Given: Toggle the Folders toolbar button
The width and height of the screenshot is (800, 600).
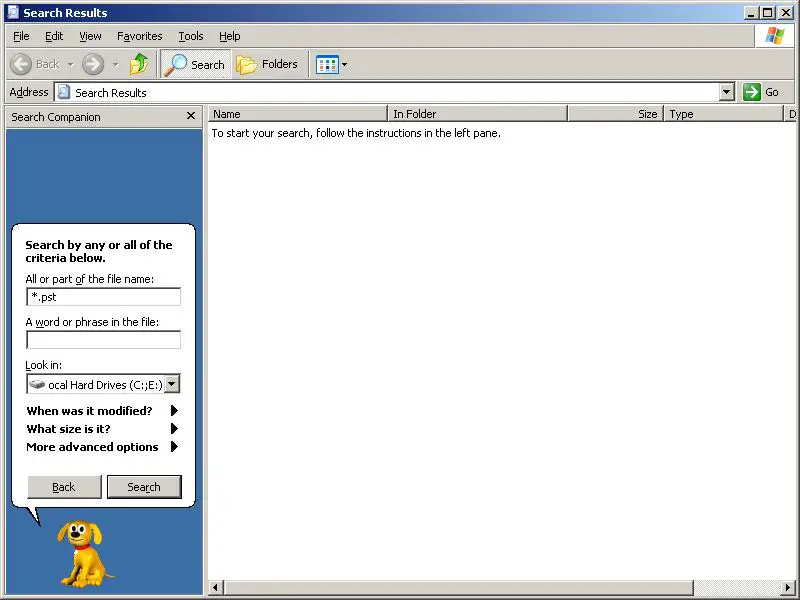Looking at the screenshot, I should (x=267, y=64).
